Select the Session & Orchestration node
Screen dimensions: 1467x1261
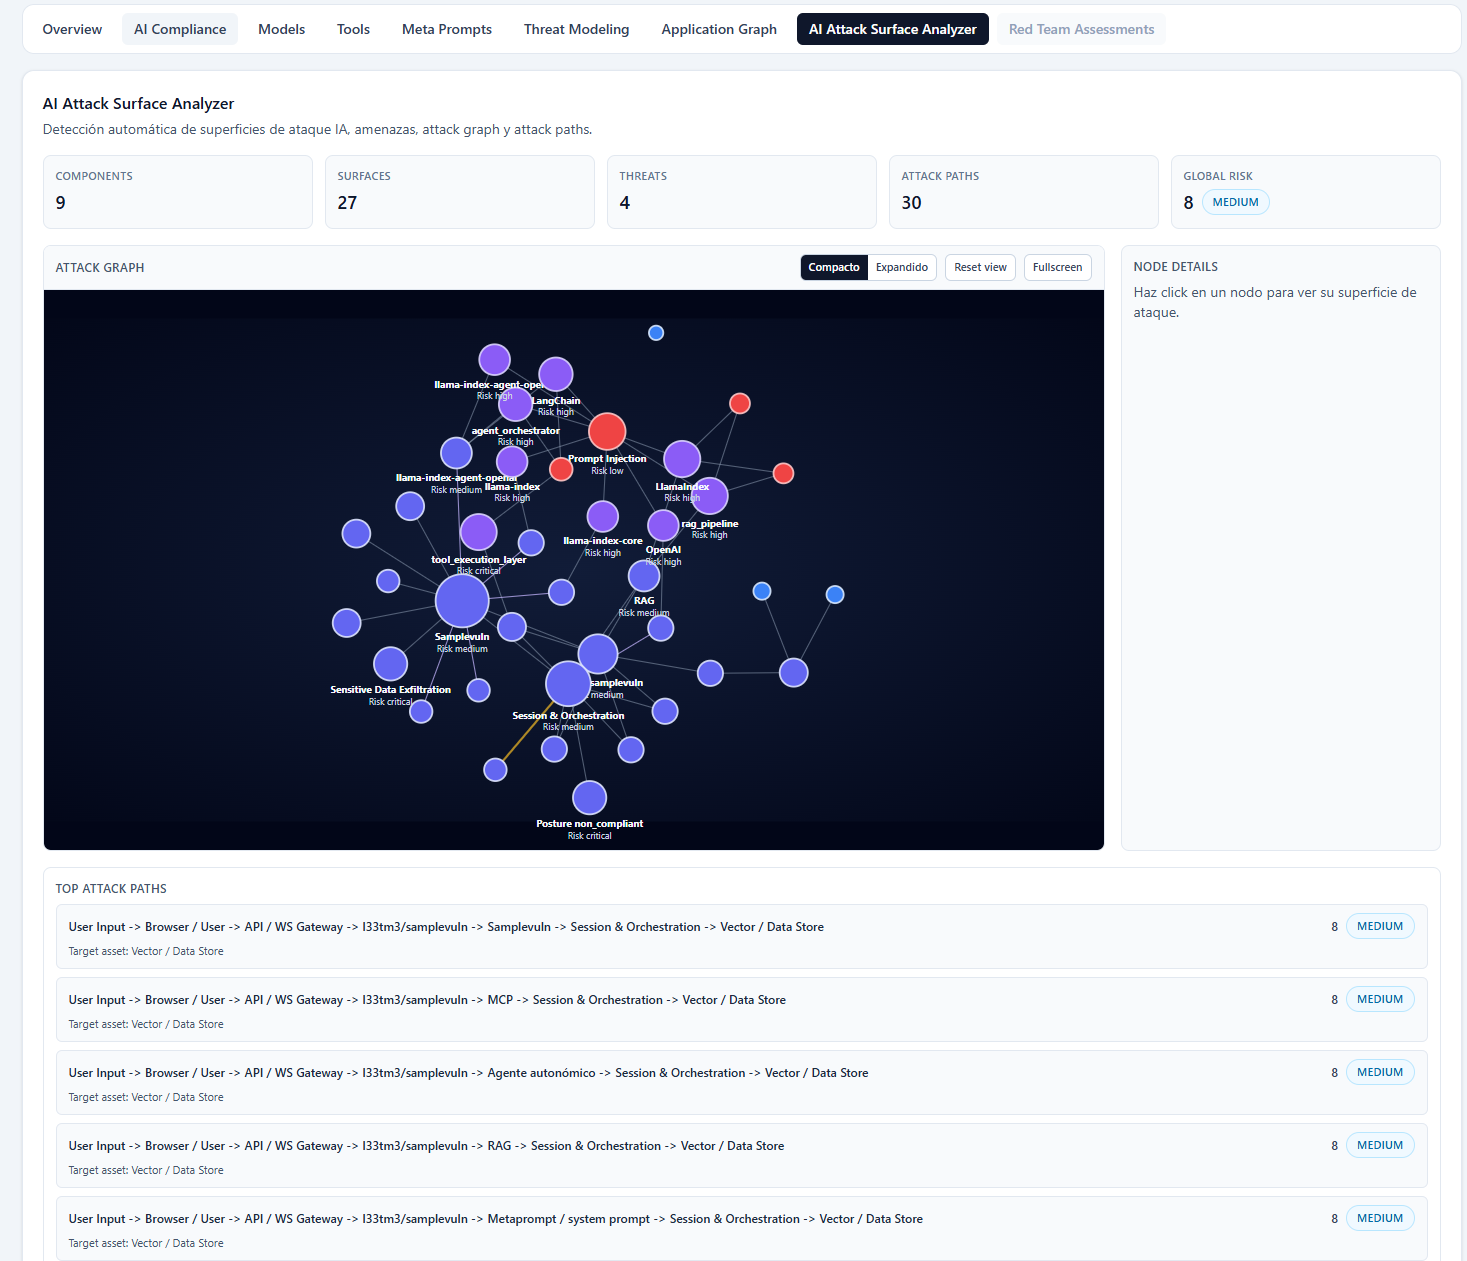[567, 683]
